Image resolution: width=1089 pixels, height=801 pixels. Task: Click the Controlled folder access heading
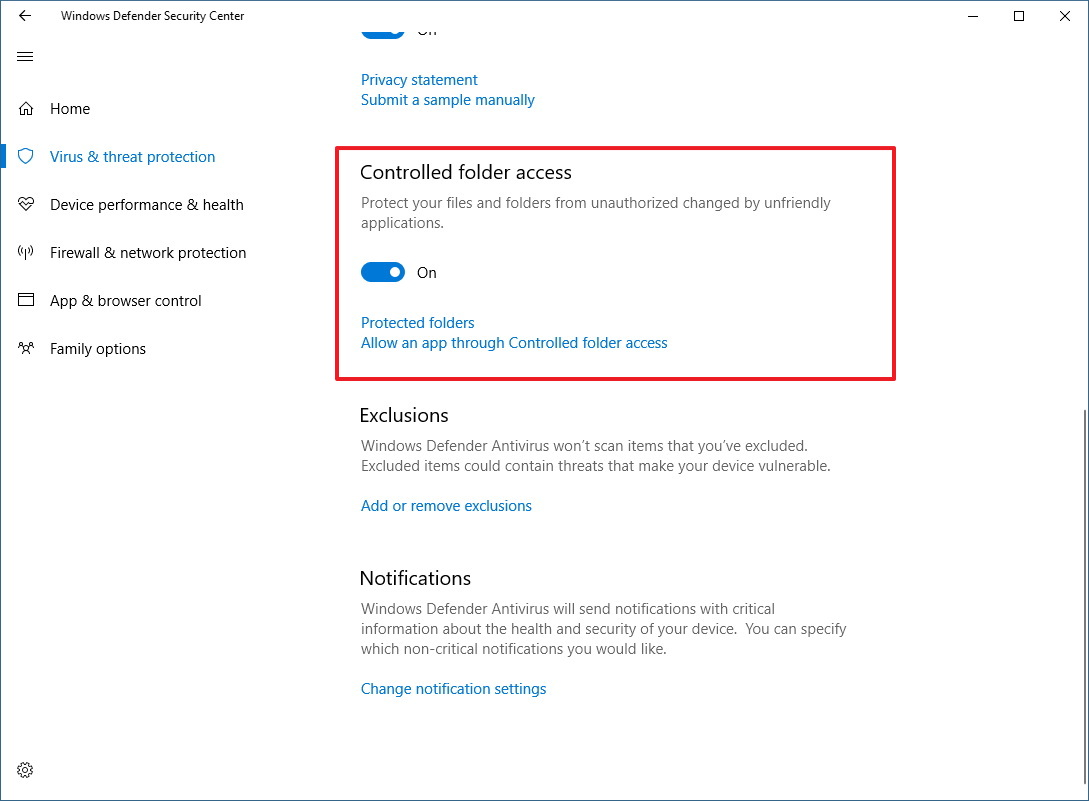coord(466,172)
